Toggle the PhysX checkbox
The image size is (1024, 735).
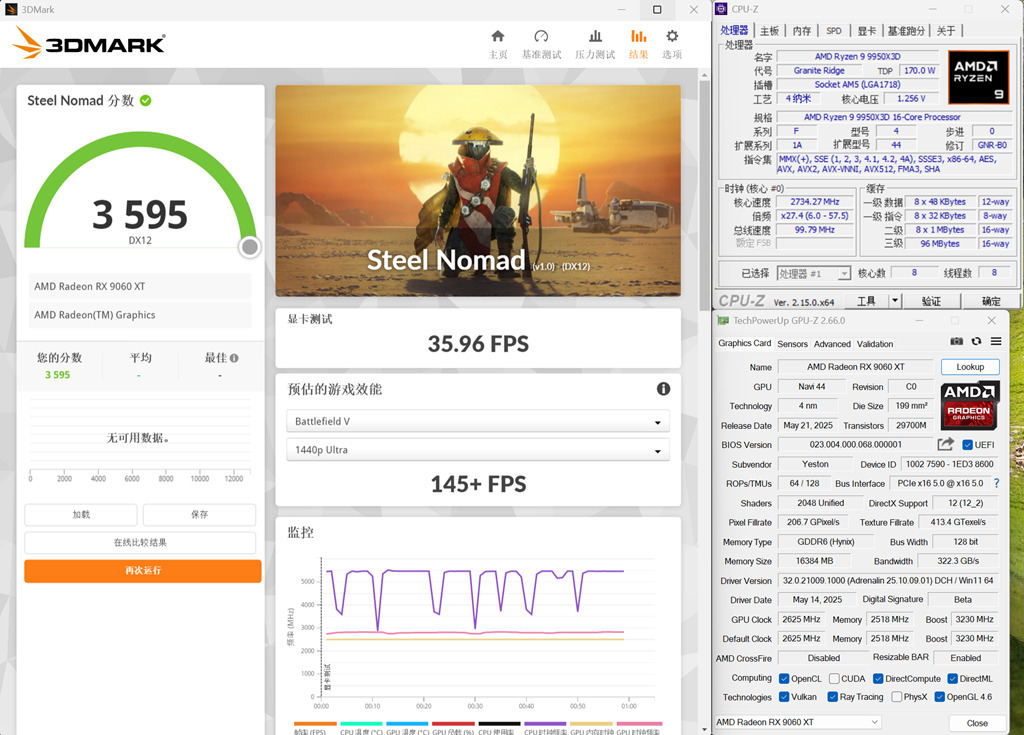click(896, 697)
